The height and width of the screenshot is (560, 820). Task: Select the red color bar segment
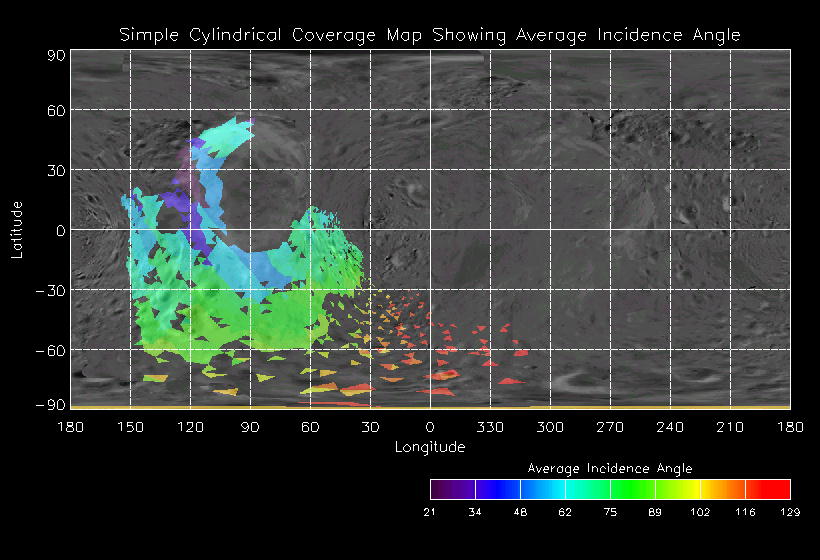coord(768,489)
